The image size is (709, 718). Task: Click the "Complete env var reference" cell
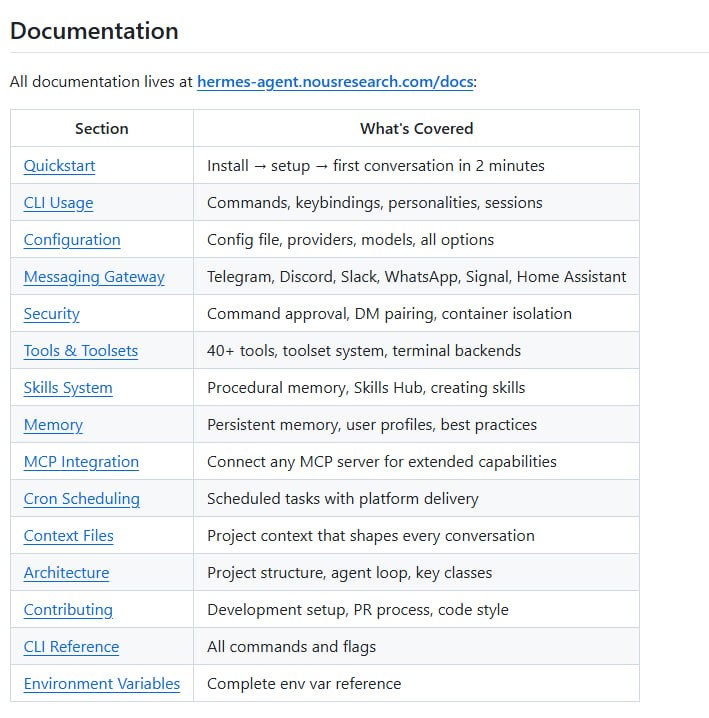click(x=304, y=684)
